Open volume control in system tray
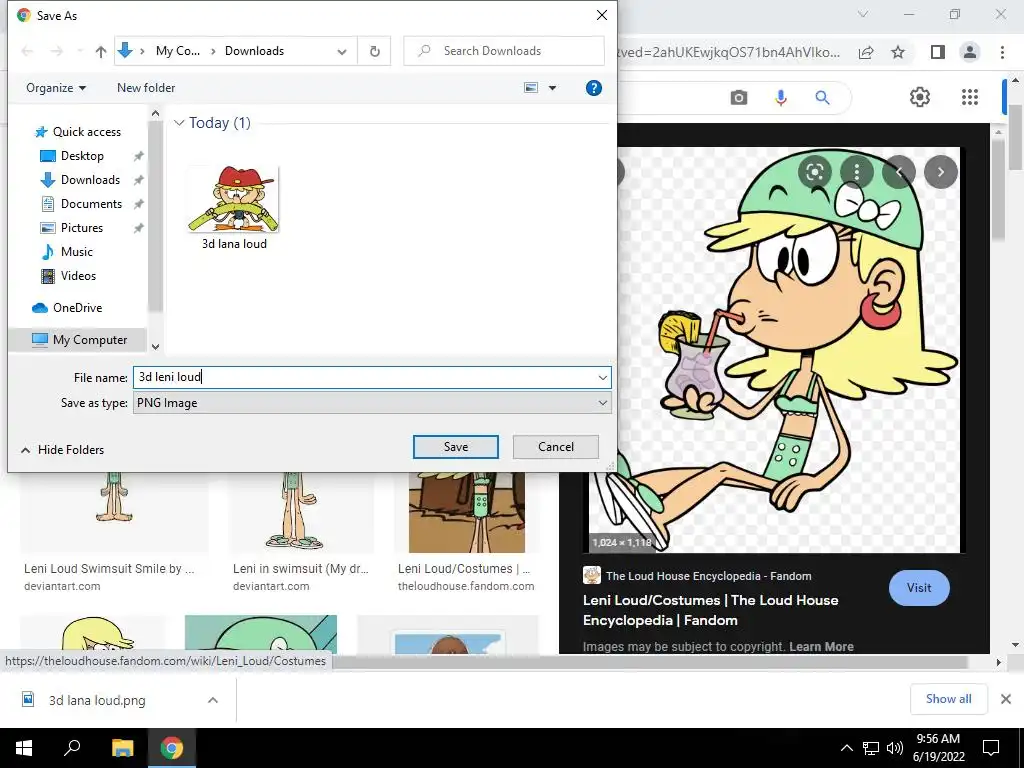 coord(895,748)
